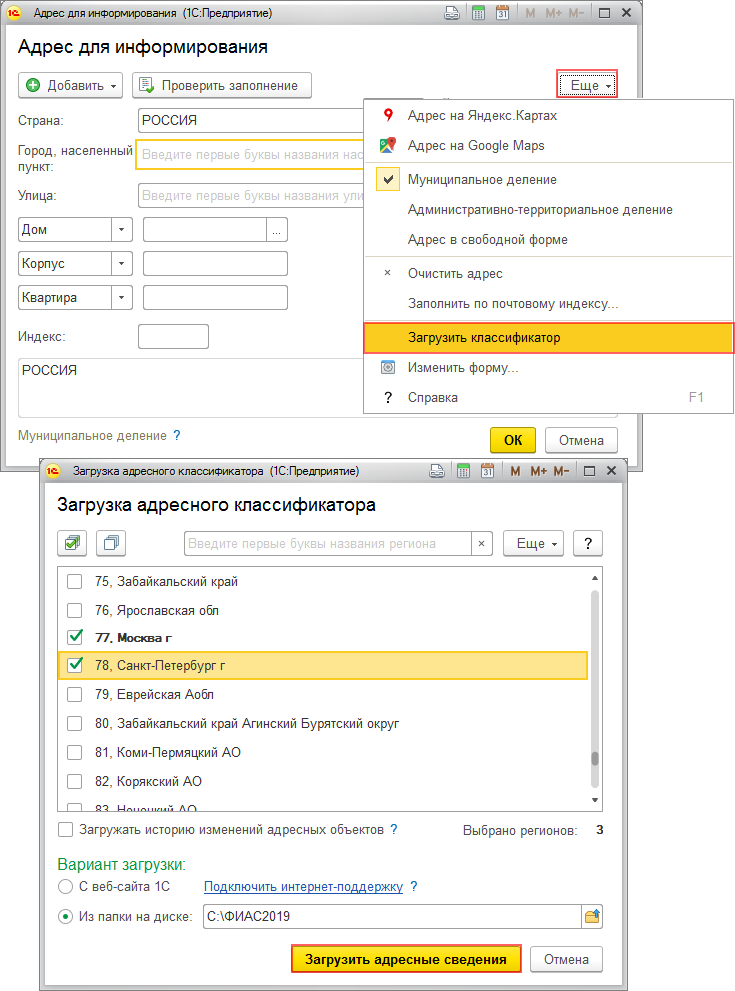Screen dimensions: 735x991
Task: Click calculator icon in Адрес для информирования titlebar
Action: pyautogui.click(x=478, y=13)
